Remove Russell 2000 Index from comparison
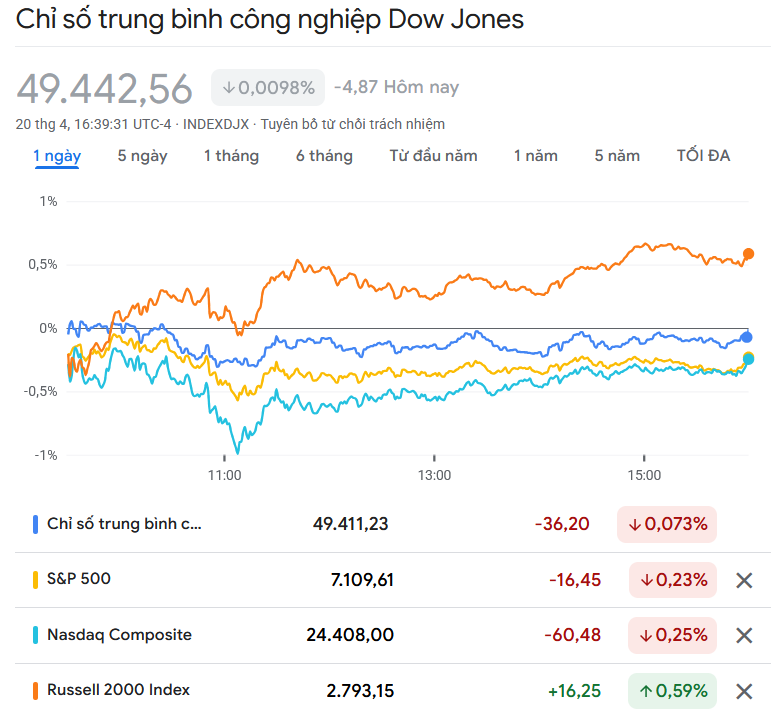The image size is (771, 716). pos(744,690)
